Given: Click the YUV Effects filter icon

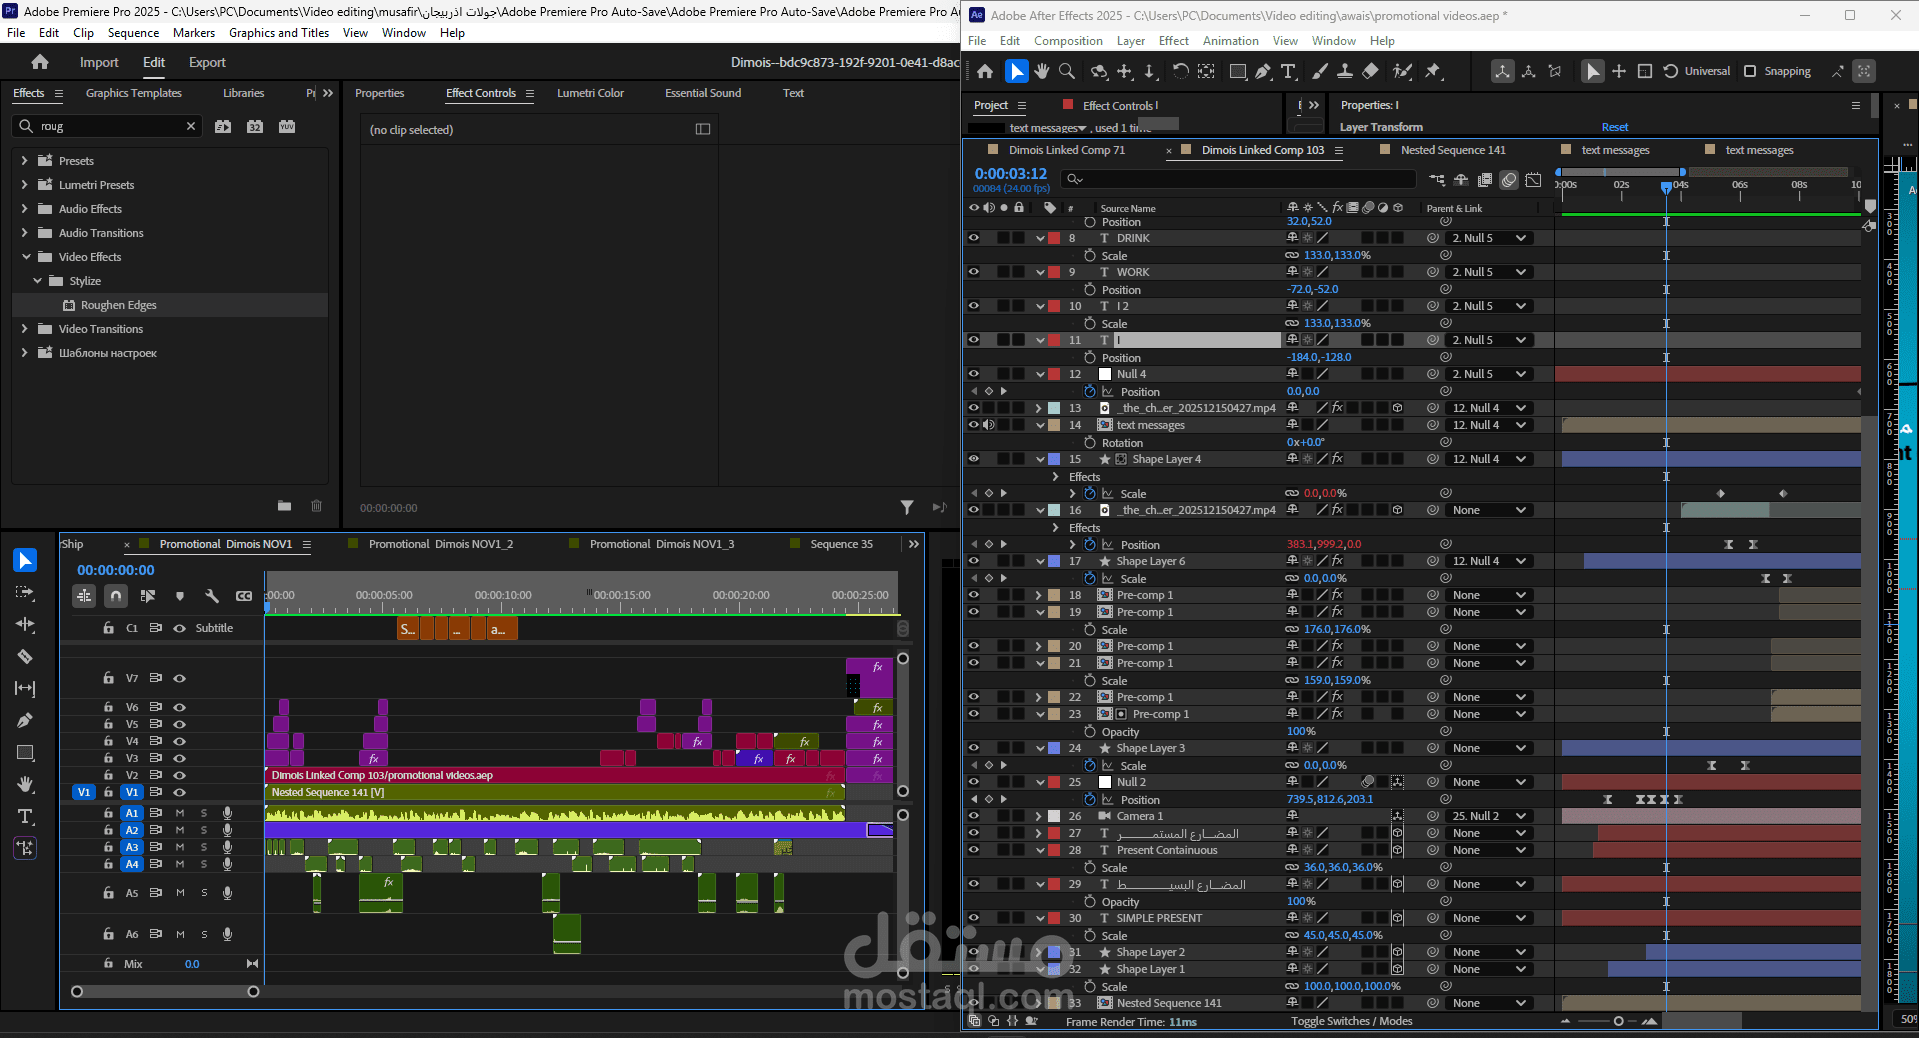Looking at the screenshot, I should pyautogui.click(x=287, y=127).
